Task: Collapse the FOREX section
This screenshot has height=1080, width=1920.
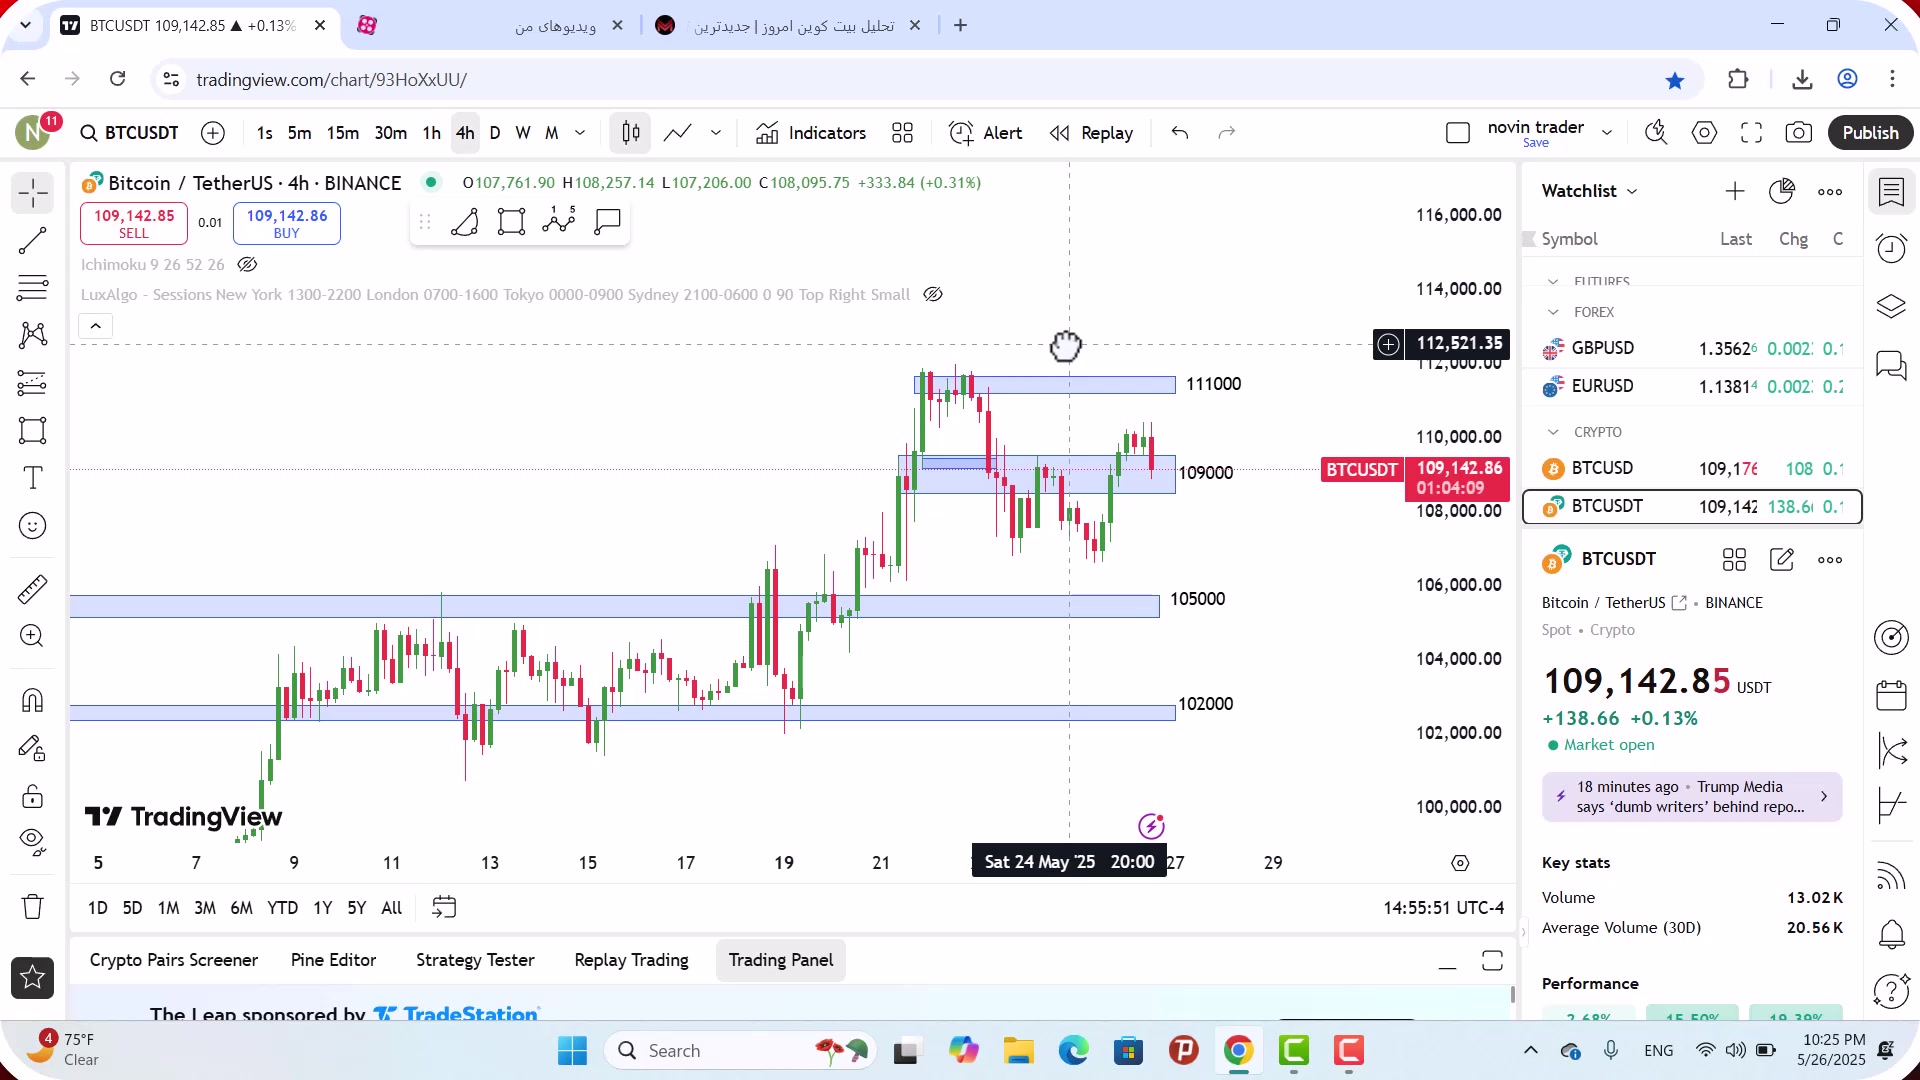Action: click(1553, 312)
